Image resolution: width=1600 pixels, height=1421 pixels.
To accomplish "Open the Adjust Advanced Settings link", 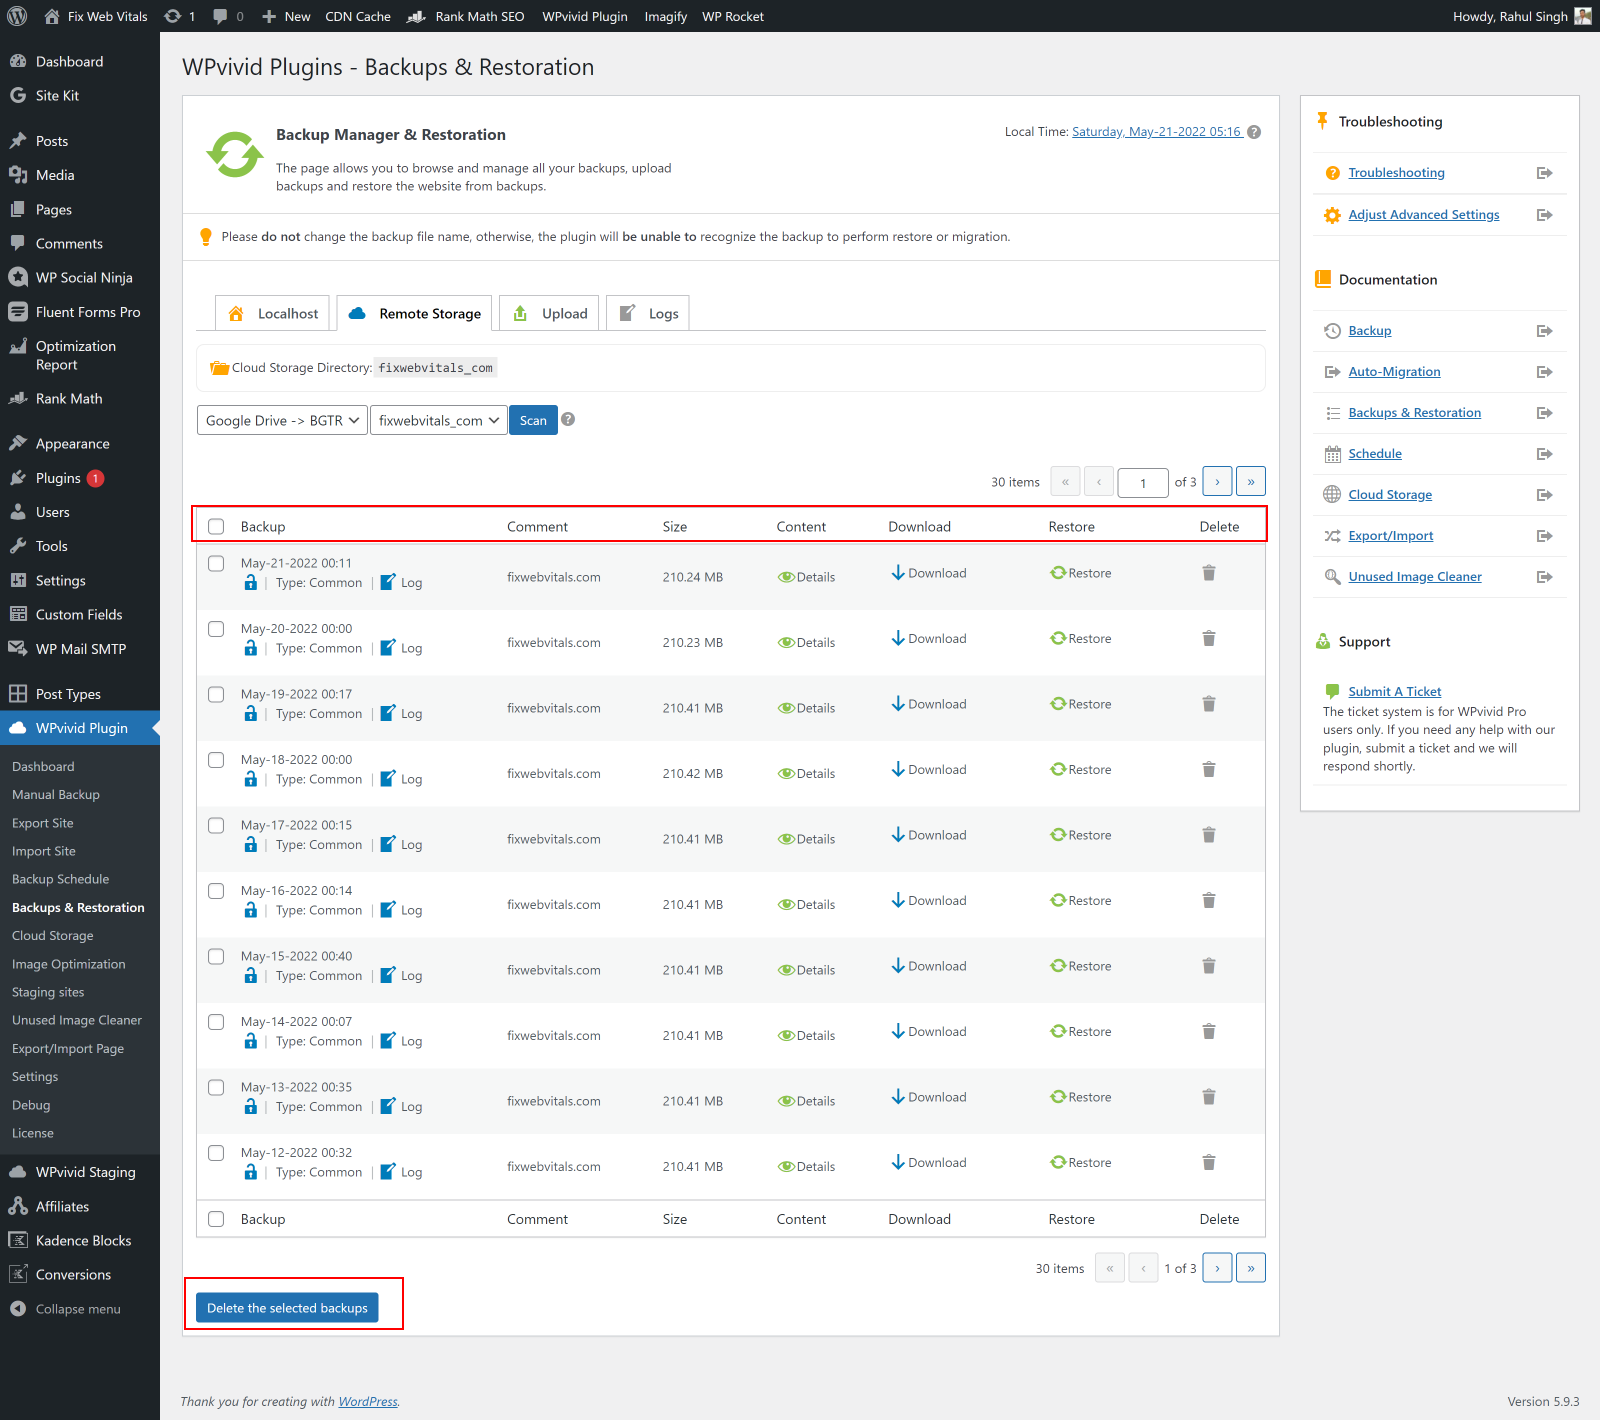I will click(x=1424, y=215).
